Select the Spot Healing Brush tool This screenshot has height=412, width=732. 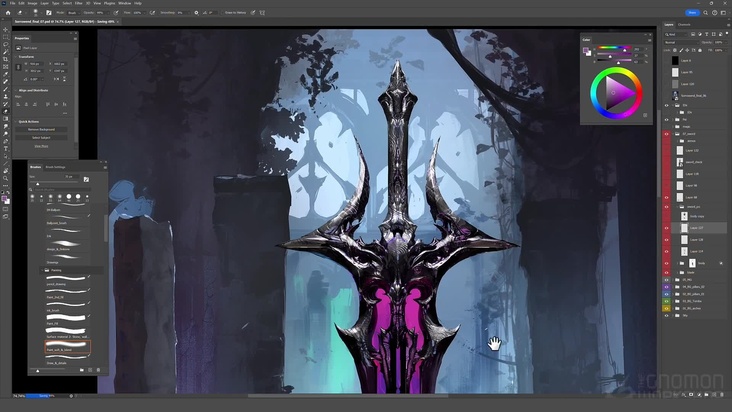click(6, 82)
